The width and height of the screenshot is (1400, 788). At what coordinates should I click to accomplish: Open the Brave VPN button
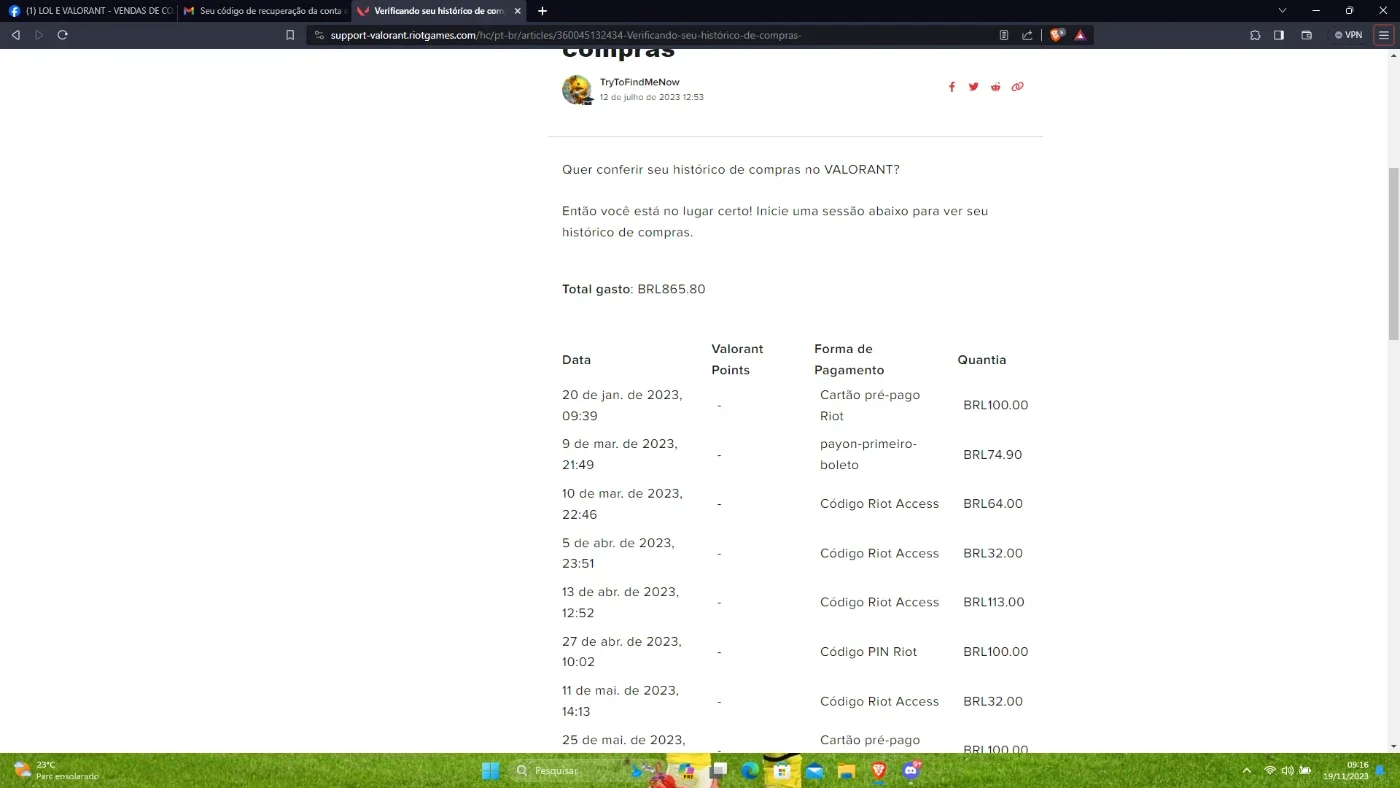(x=1348, y=35)
